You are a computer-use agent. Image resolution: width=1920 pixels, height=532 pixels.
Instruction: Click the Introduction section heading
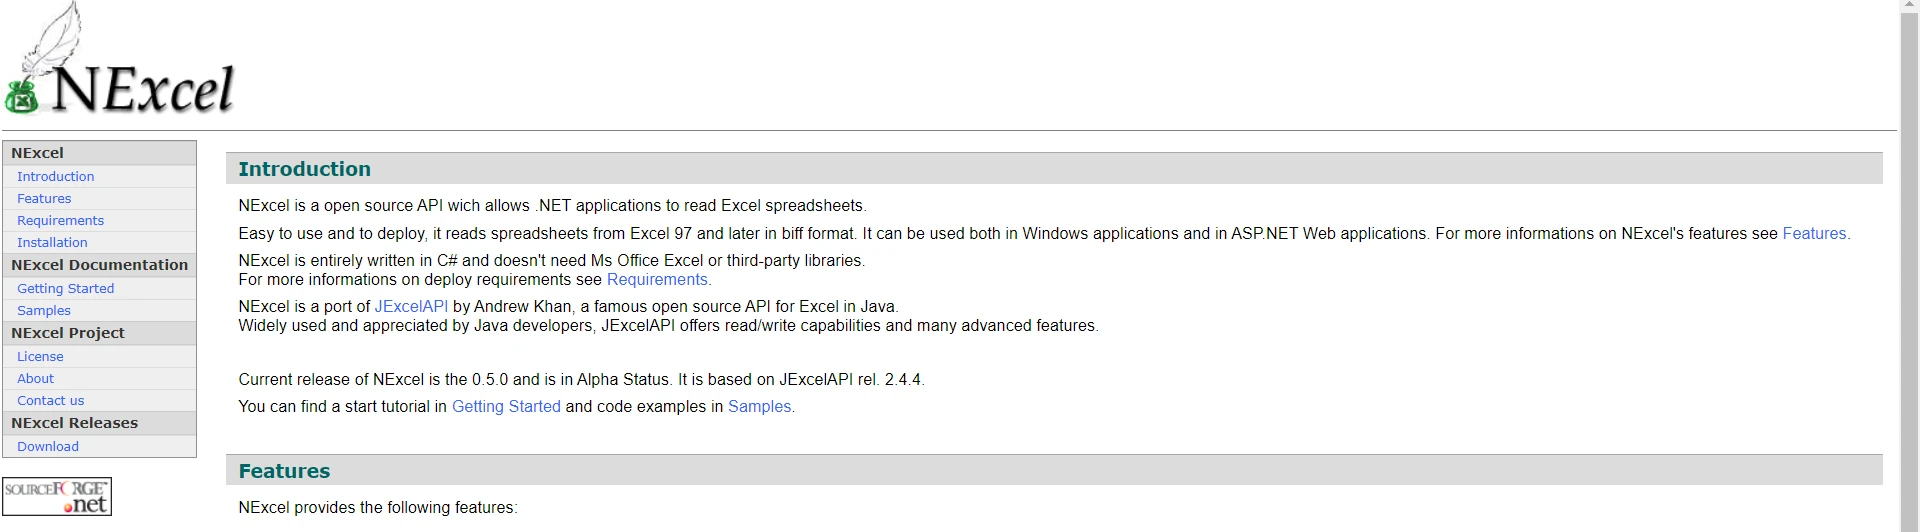304,169
